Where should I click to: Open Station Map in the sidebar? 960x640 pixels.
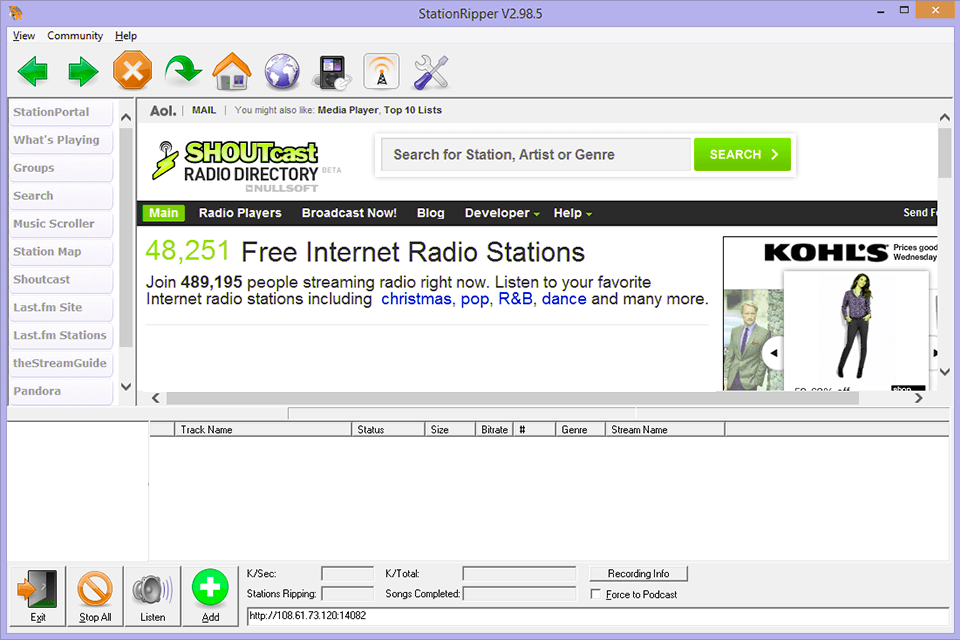61,252
